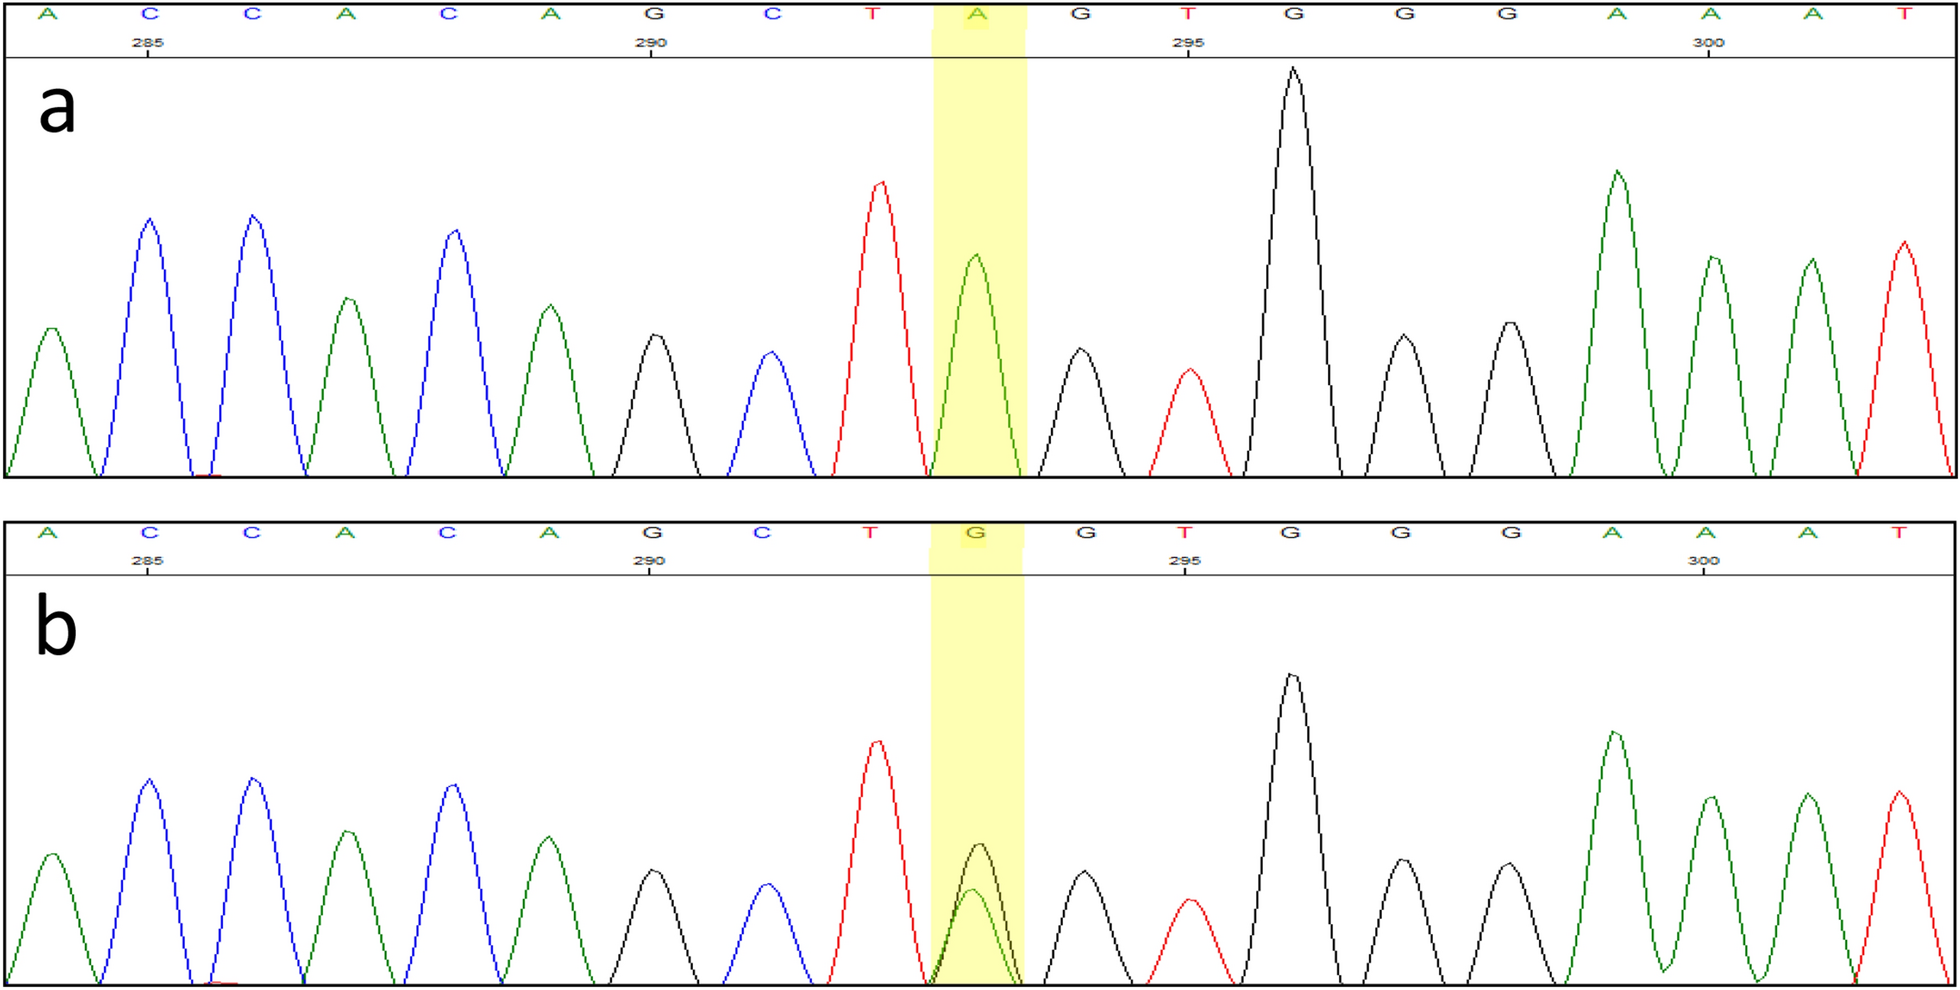Select position label 290 in panel a
The height and width of the screenshot is (990, 1960).
pyautogui.click(x=650, y=43)
